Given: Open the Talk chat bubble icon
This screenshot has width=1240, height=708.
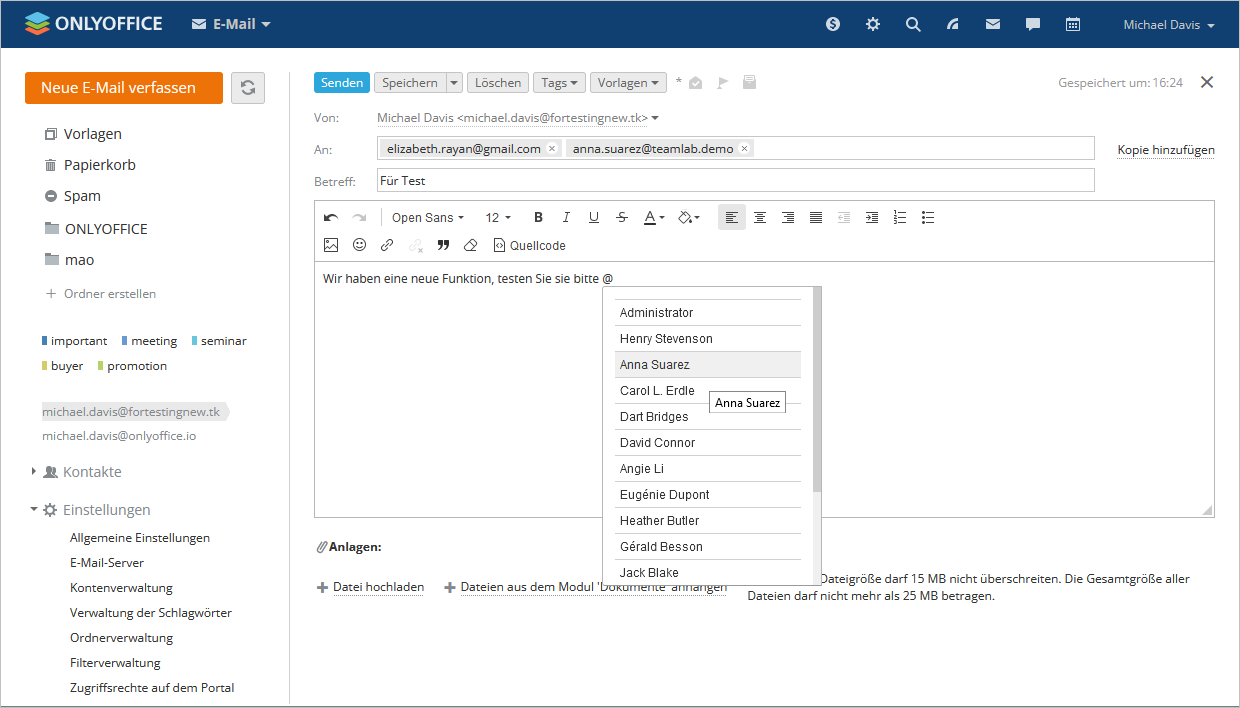Looking at the screenshot, I should point(1033,25).
